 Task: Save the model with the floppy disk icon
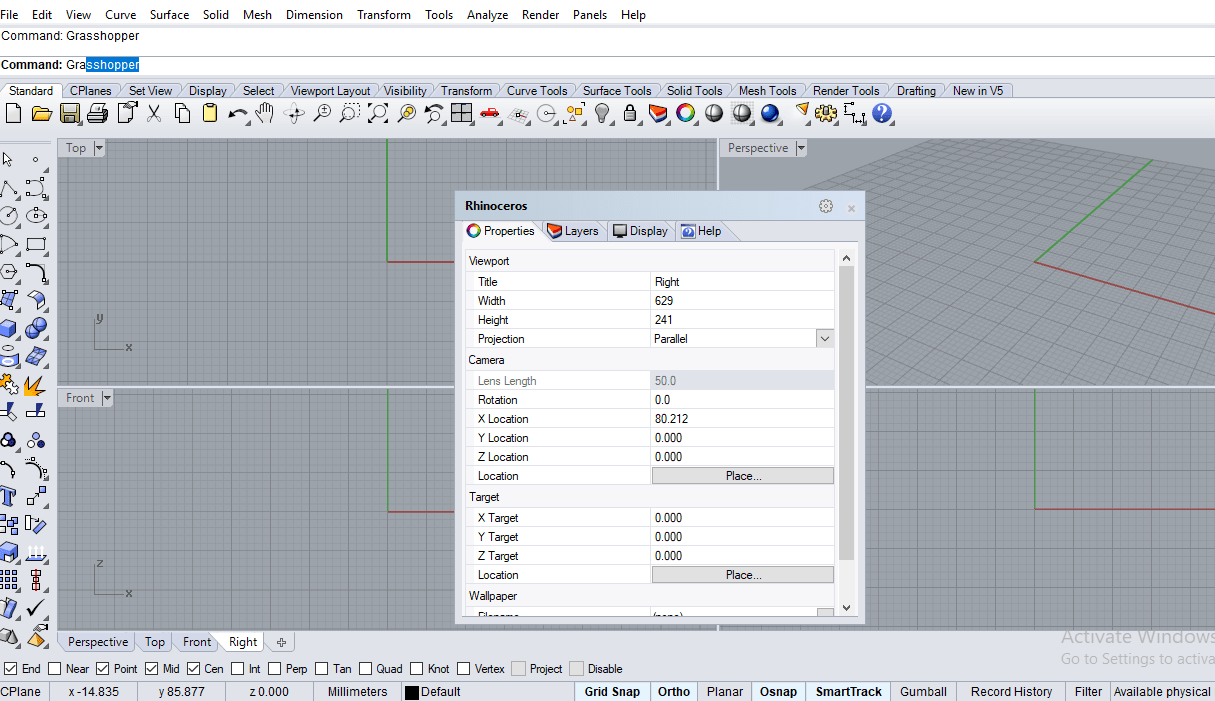pyautogui.click(x=70, y=114)
